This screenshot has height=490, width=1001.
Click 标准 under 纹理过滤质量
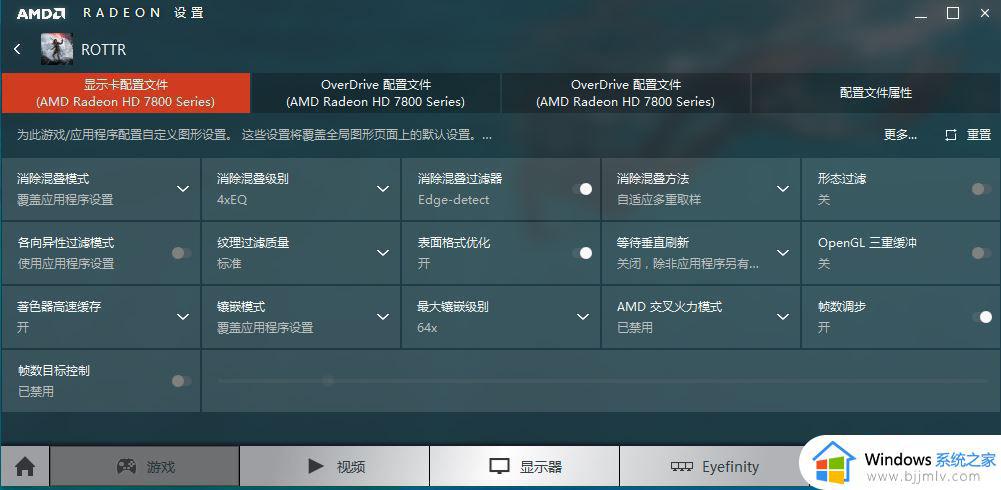point(229,264)
